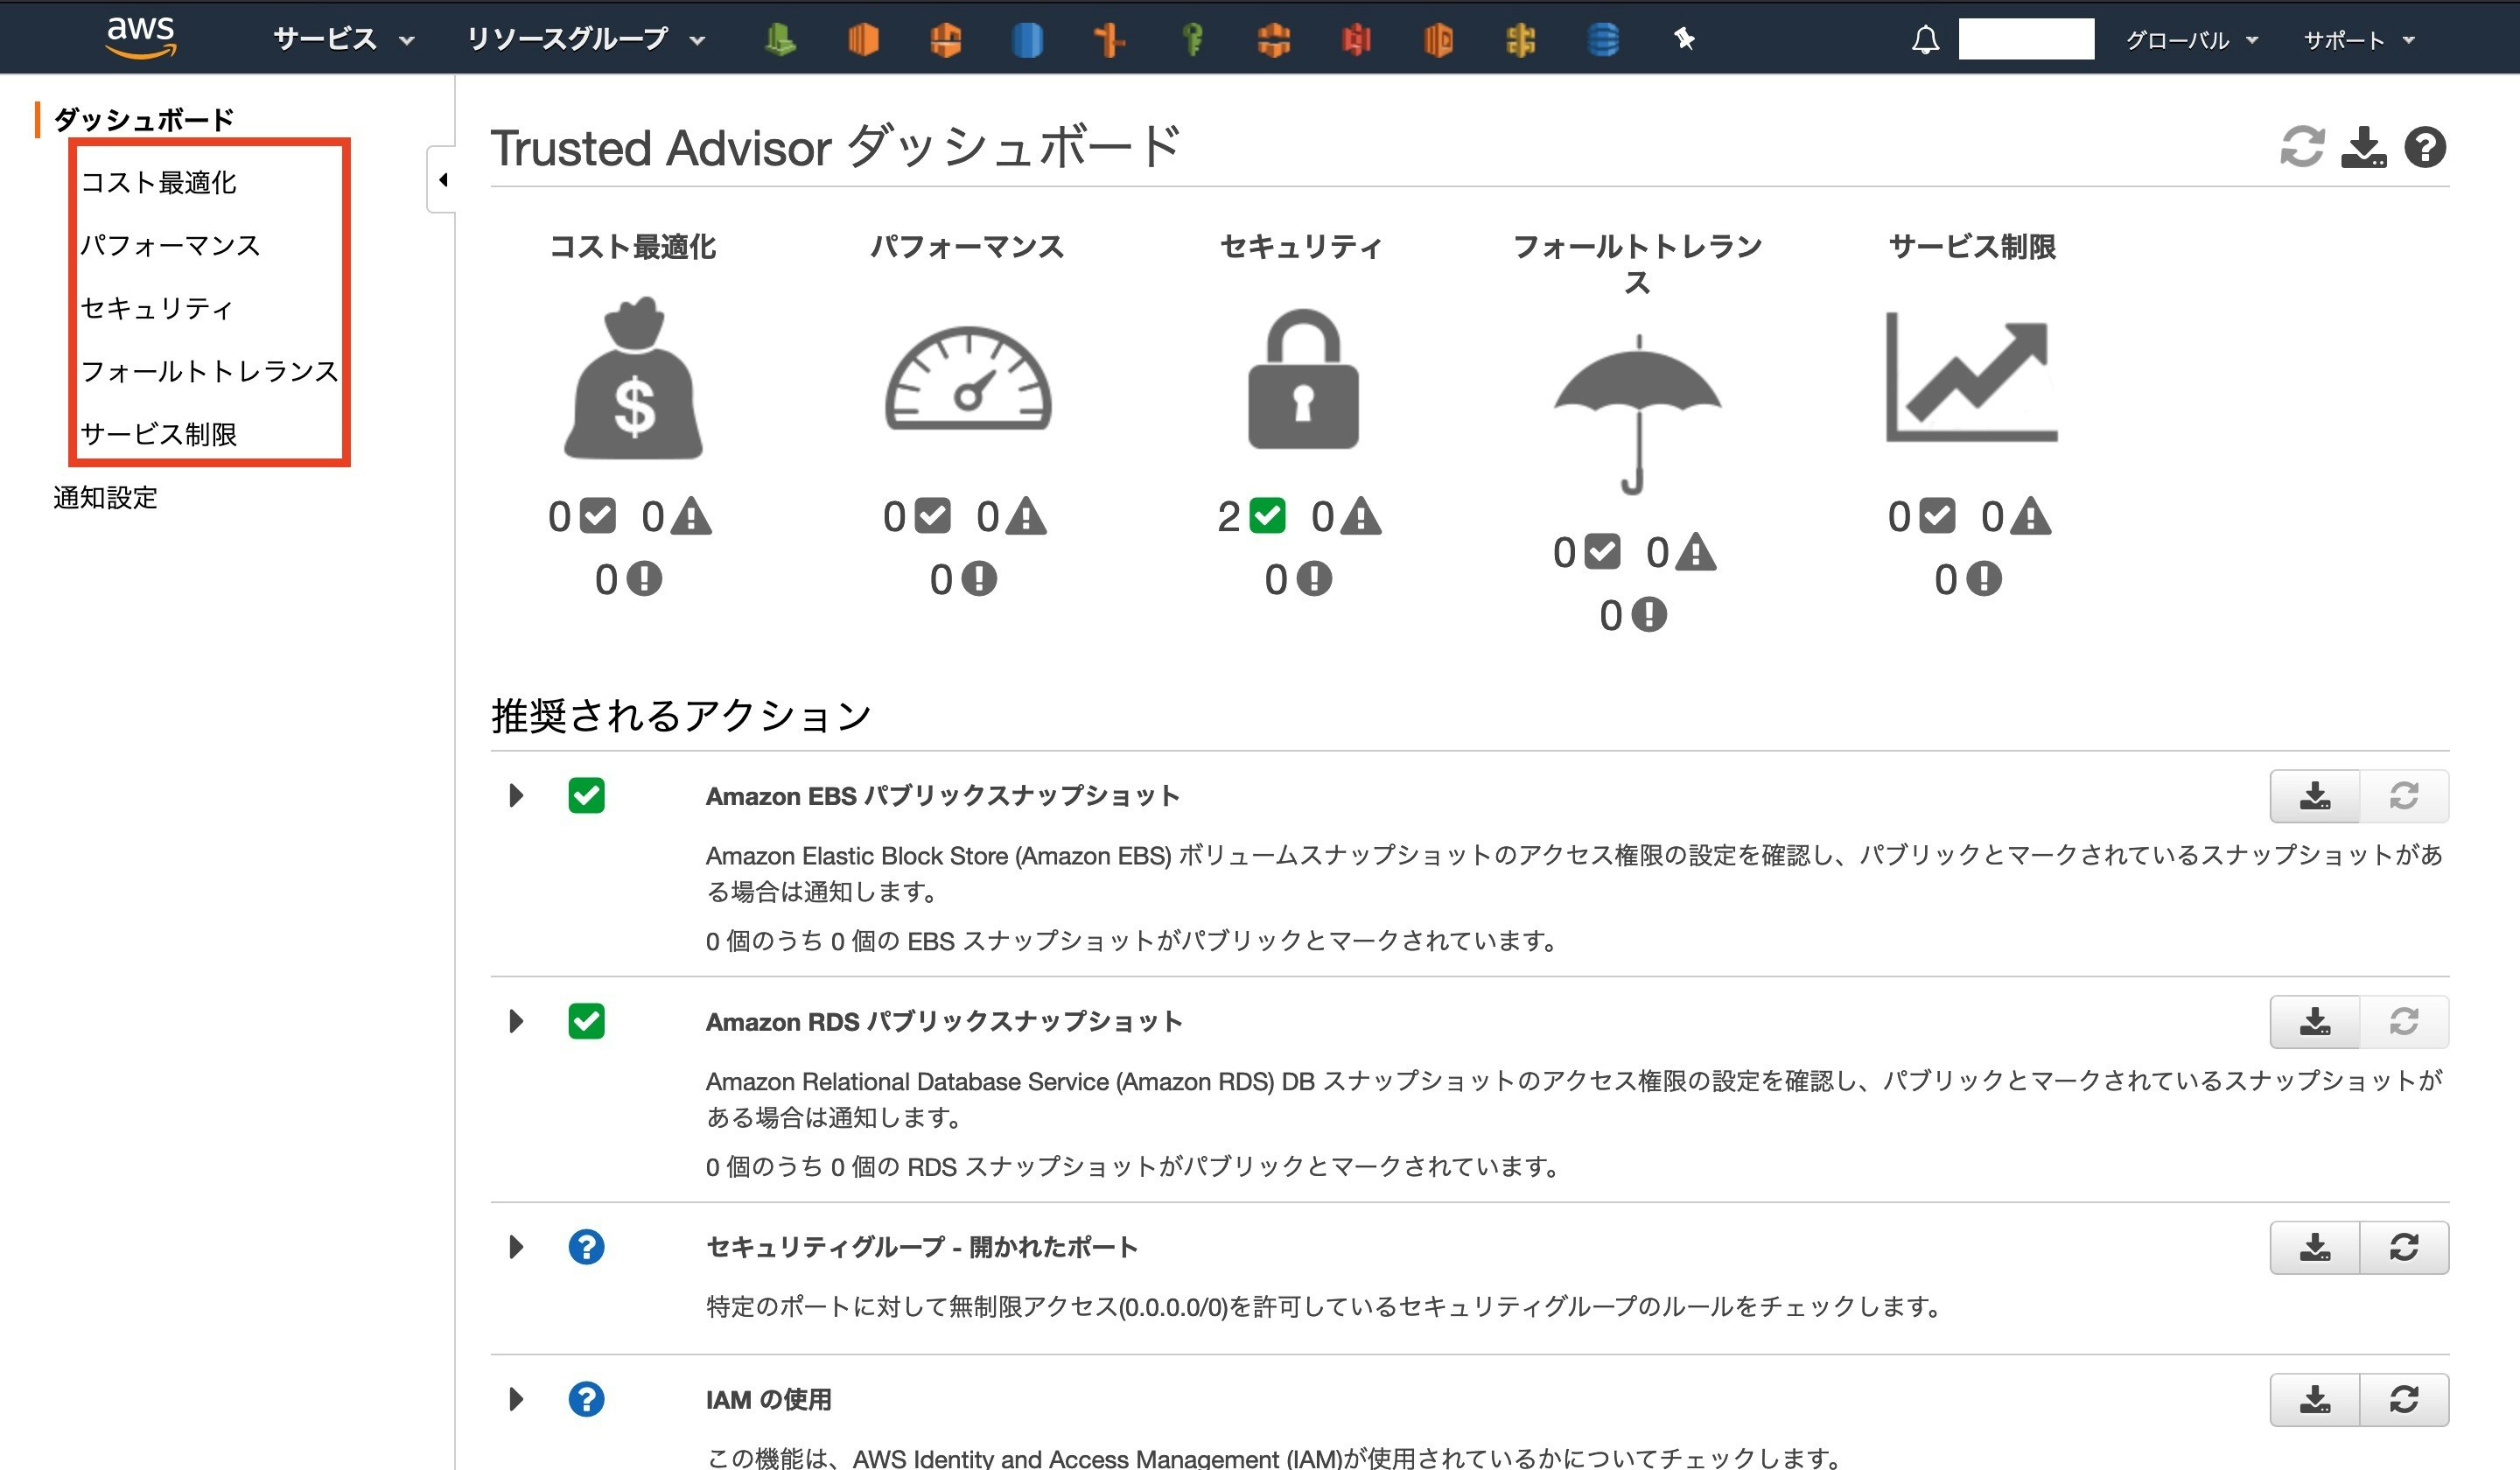Expand IAM の使用 check details
The width and height of the screenshot is (2520, 1470).
pos(516,1399)
